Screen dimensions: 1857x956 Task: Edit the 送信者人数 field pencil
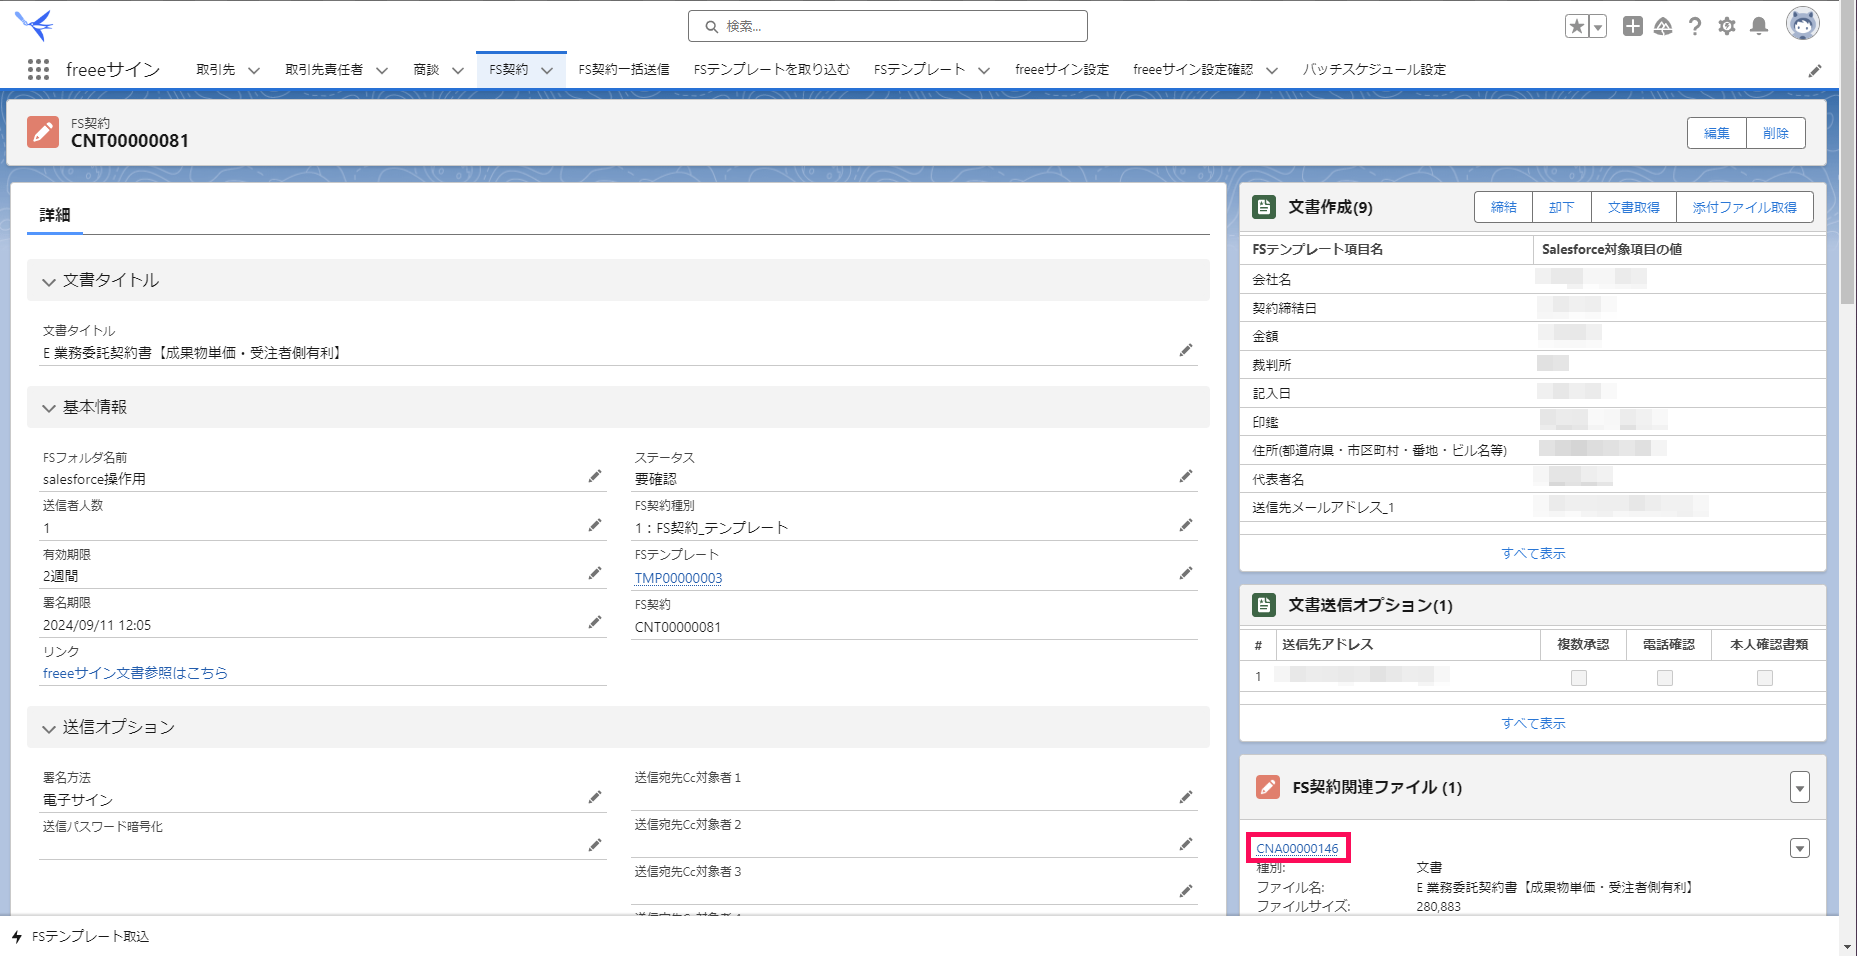[595, 525]
